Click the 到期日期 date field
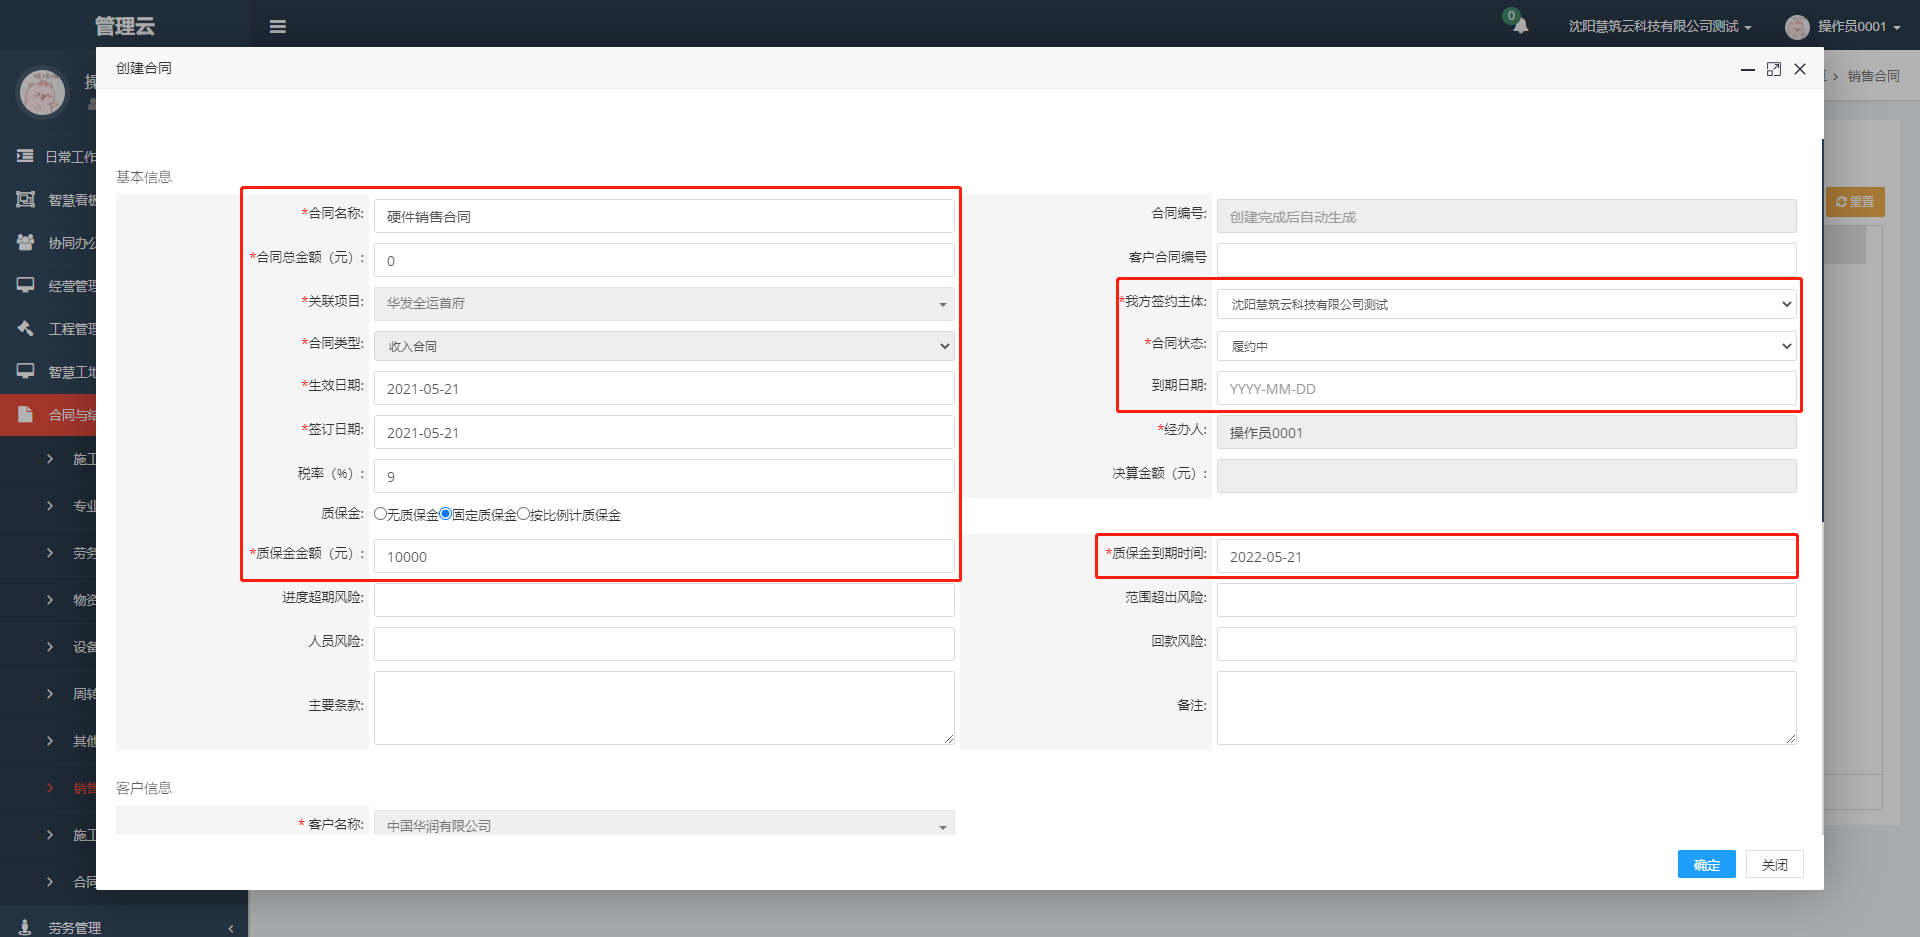This screenshot has width=1920, height=937. click(1506, 388)
